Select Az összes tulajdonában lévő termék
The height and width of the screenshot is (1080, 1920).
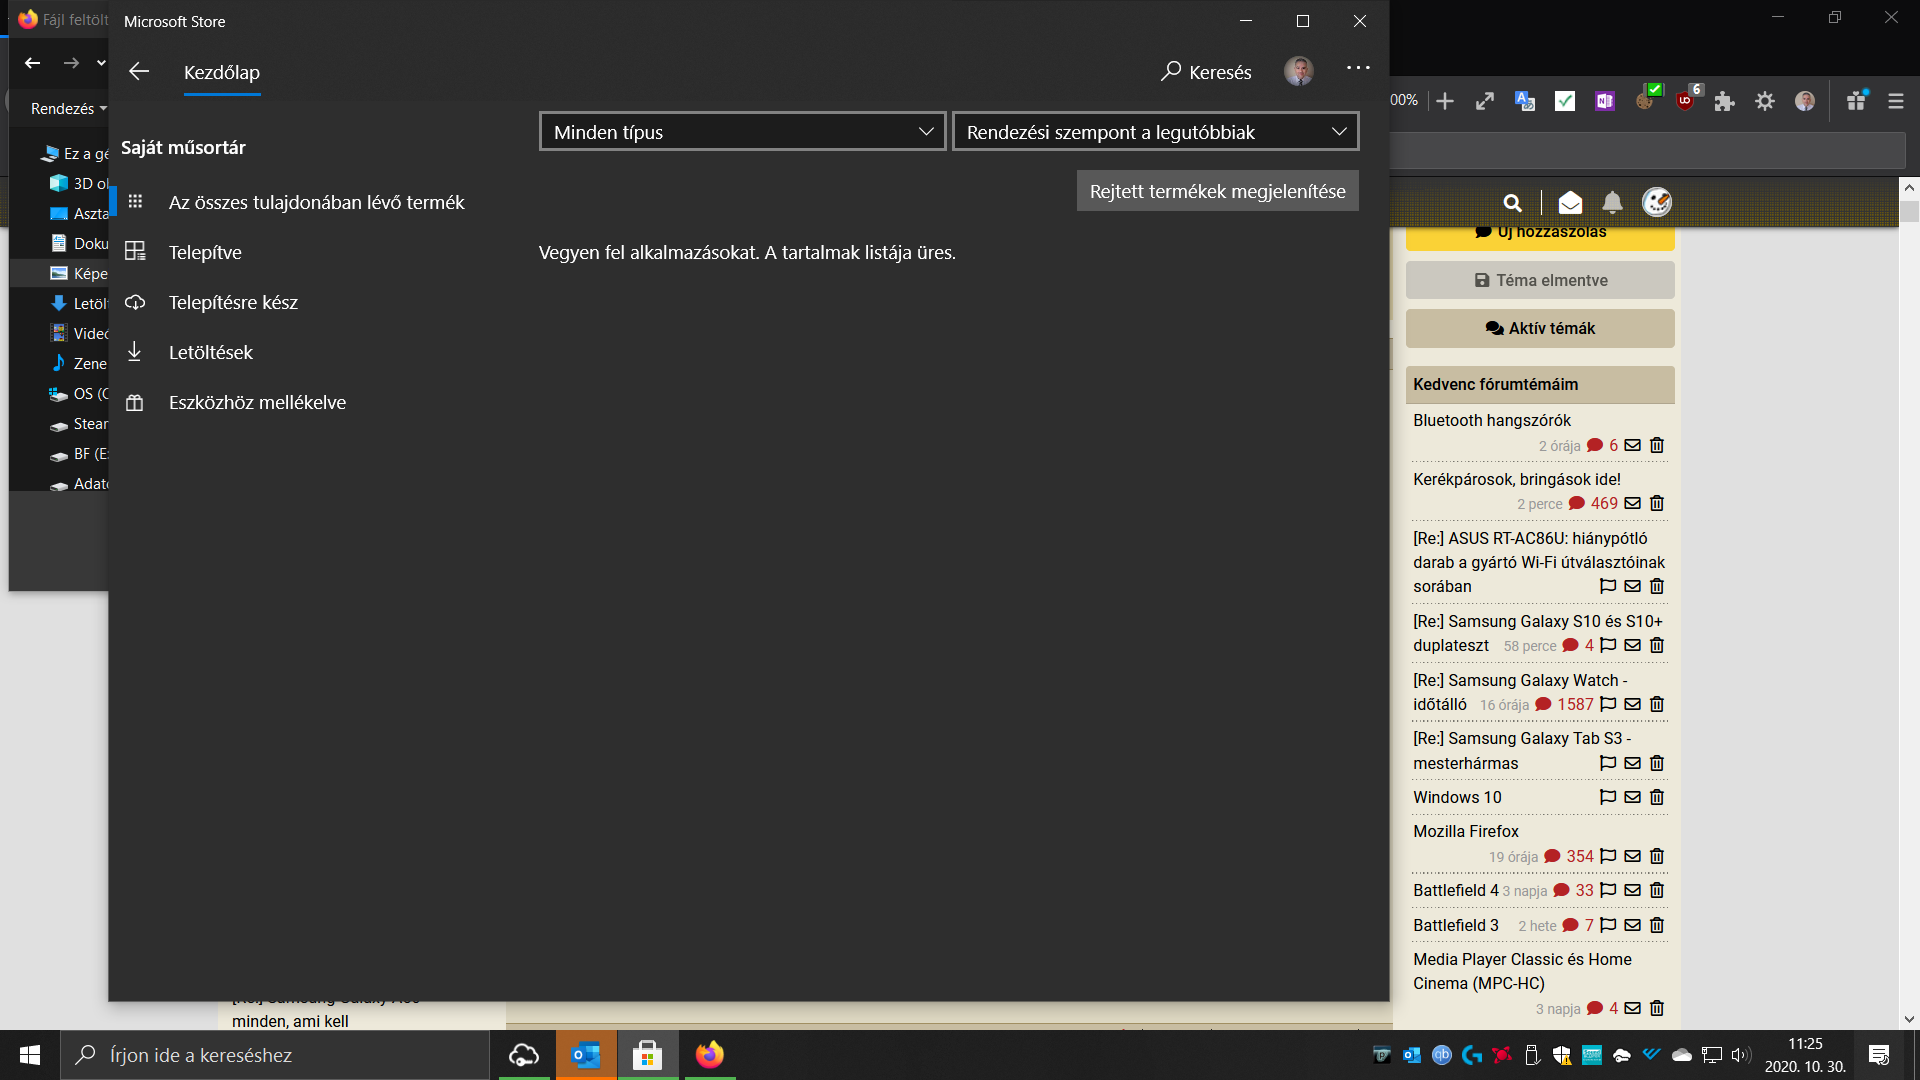(316, 202)
